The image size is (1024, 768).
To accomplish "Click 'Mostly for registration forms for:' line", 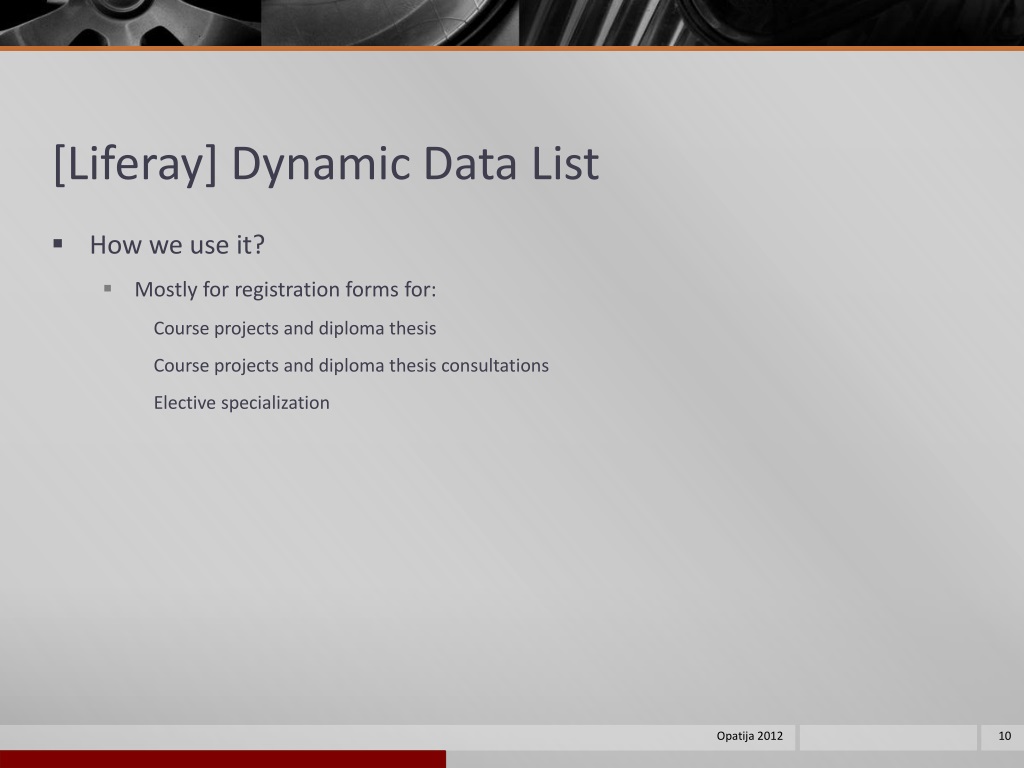I will (285, 289).
